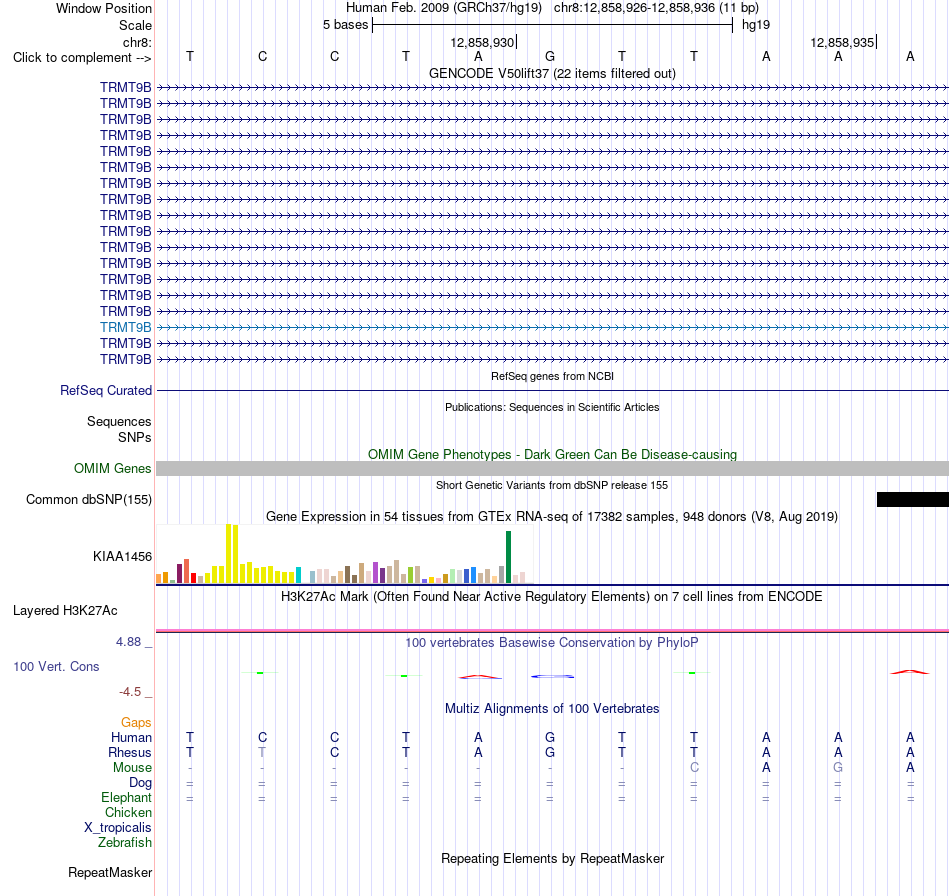The height and width of the screenshot is (896, 950).
Task: Click the '5 bases' scale label
Action: (x=345, y=25)
